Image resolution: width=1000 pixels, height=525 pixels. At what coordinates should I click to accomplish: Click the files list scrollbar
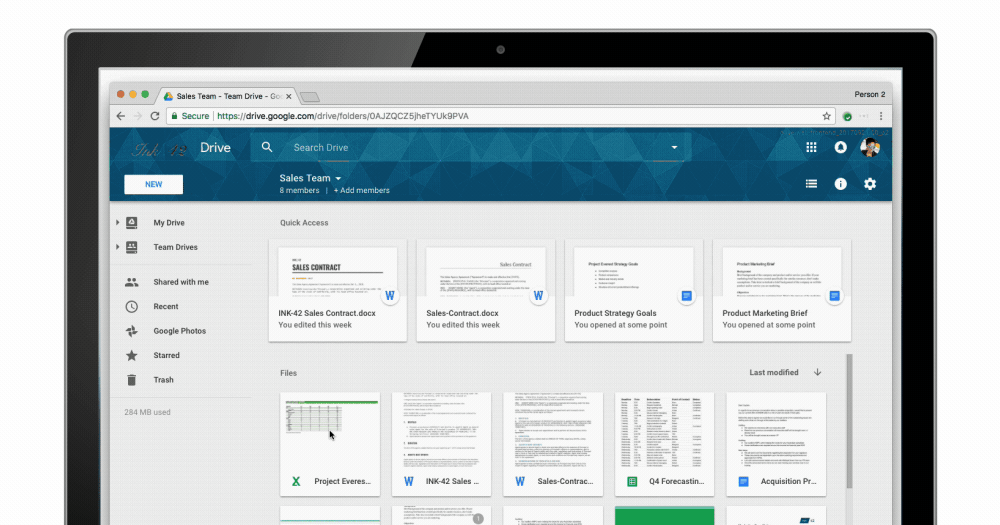(x=851, y=420)
